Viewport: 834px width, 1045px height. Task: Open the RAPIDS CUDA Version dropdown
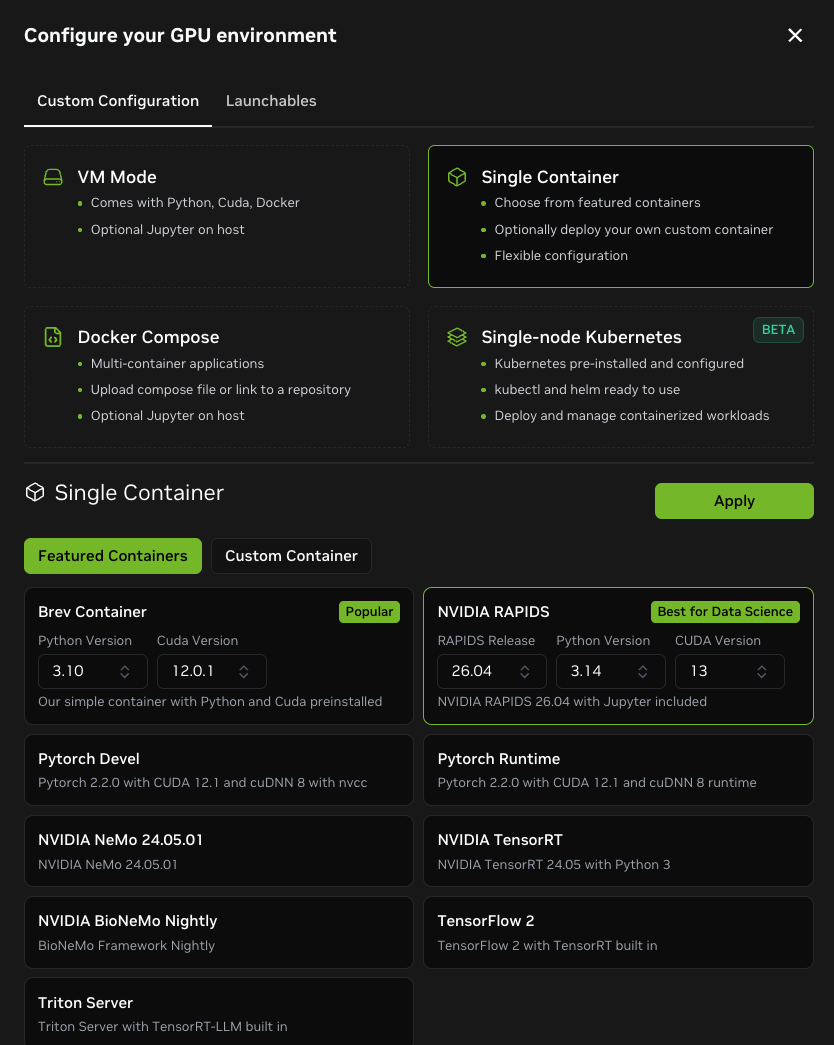tap(729, 671)
